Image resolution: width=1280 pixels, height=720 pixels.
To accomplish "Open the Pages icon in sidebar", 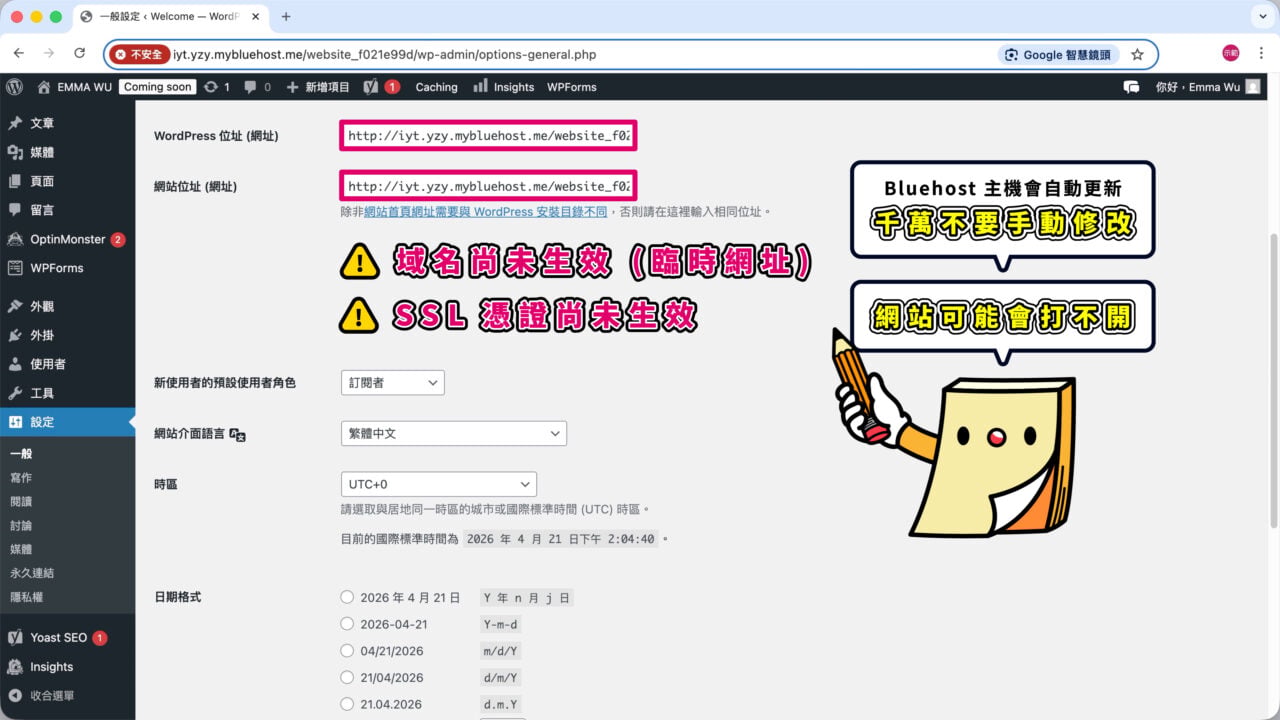I will [x=15, y=181].
